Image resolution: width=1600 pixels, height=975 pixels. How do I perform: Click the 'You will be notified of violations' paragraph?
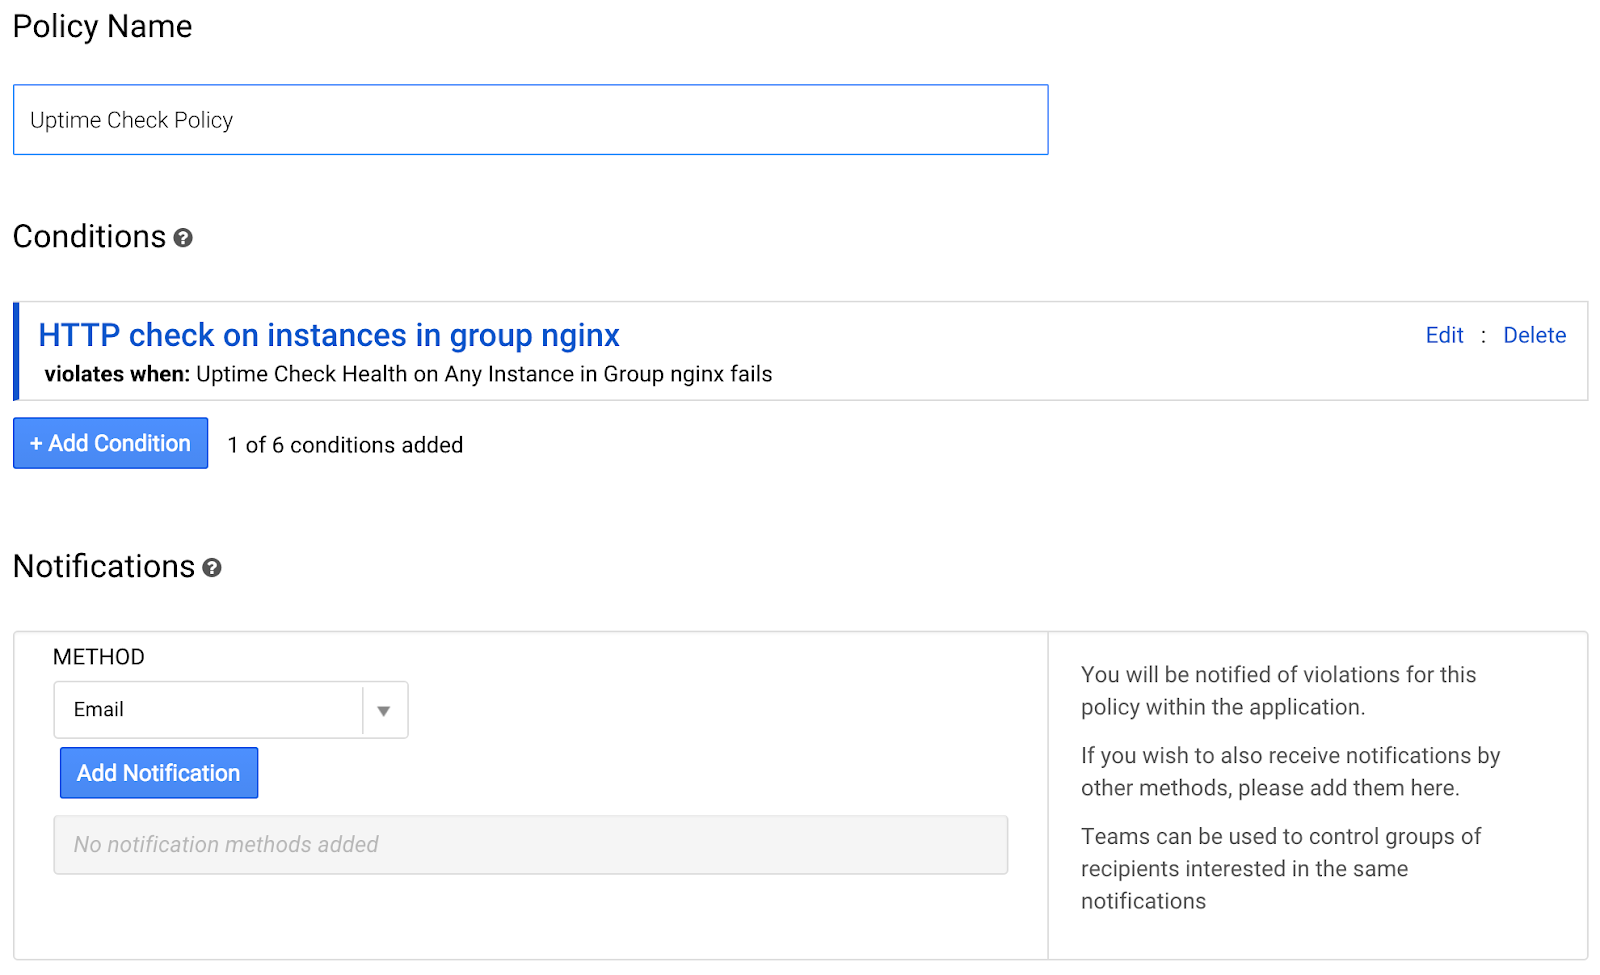(x=1278, y=691)
